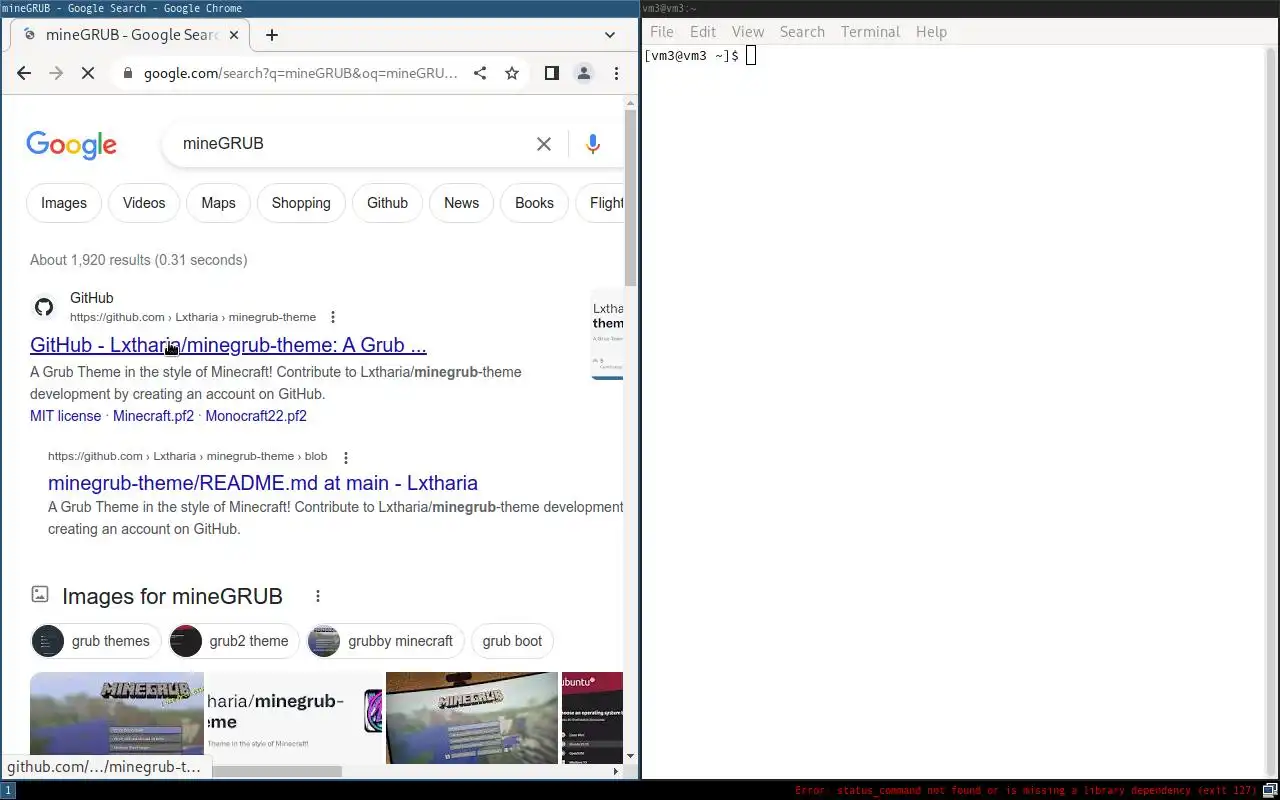This screenshot has width=1280, height=800.
Task: Select the grubby minecraft image chip
Action: coord(385,641)
